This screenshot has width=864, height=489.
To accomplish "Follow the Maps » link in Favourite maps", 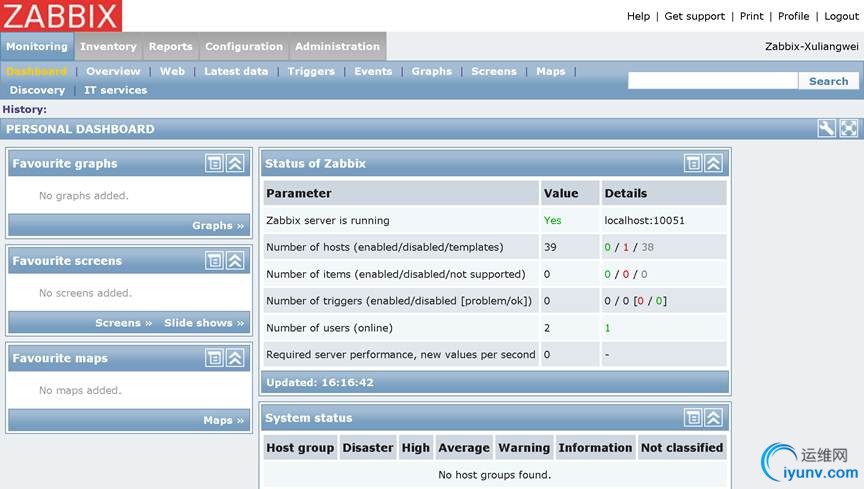I will 223,420.
